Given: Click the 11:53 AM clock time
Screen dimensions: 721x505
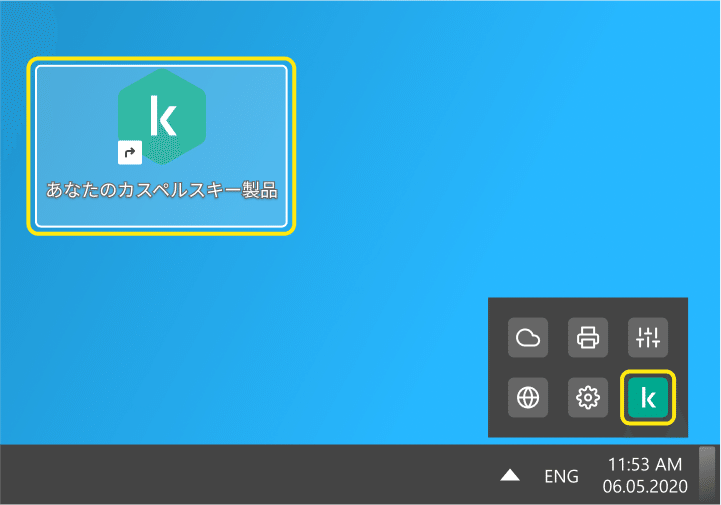Looking at the screenshot, I should [644, 464].
